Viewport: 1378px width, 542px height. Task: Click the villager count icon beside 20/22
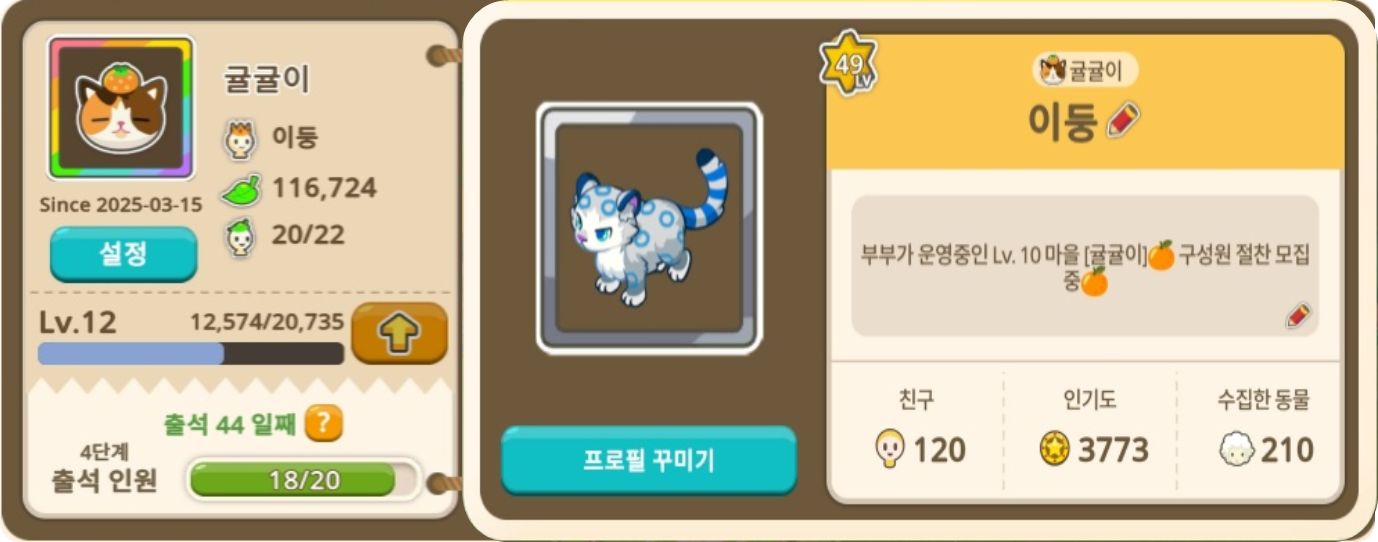240,236
